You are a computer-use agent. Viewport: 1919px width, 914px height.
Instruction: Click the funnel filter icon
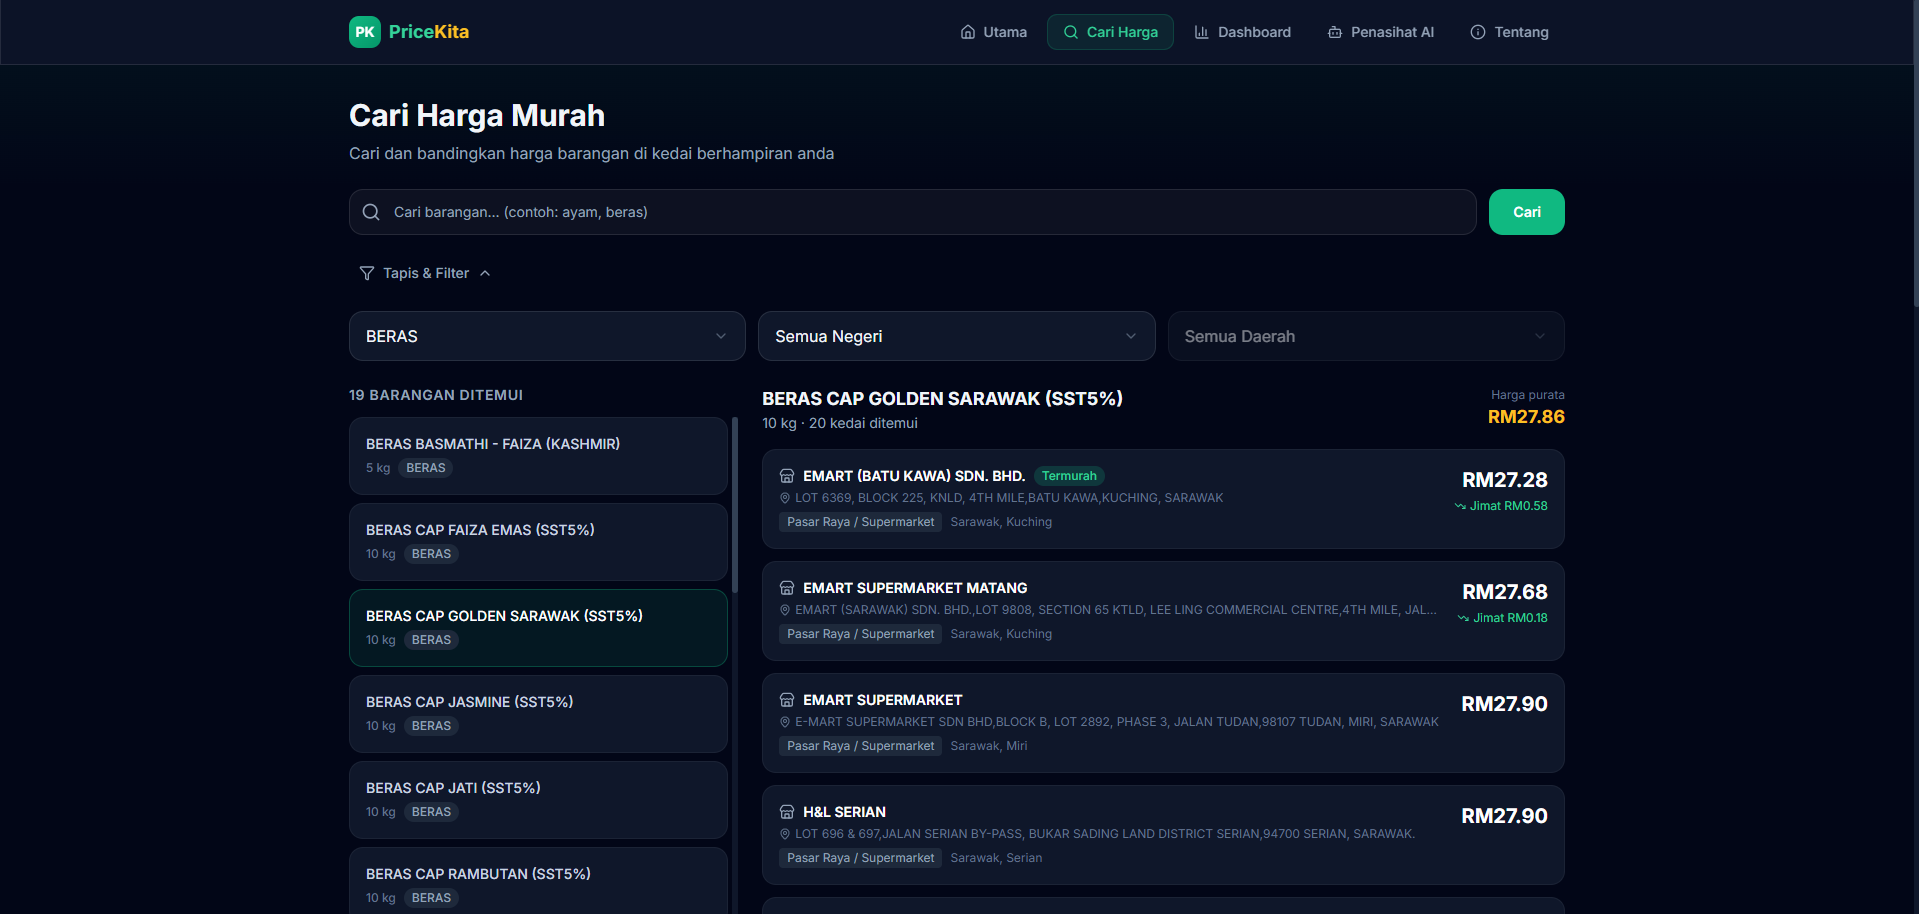pyautogui.click(x=367, y=273)
